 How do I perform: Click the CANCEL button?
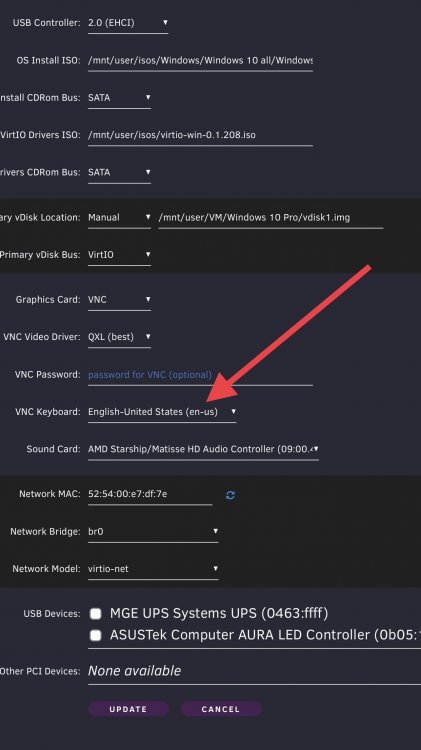221,709
